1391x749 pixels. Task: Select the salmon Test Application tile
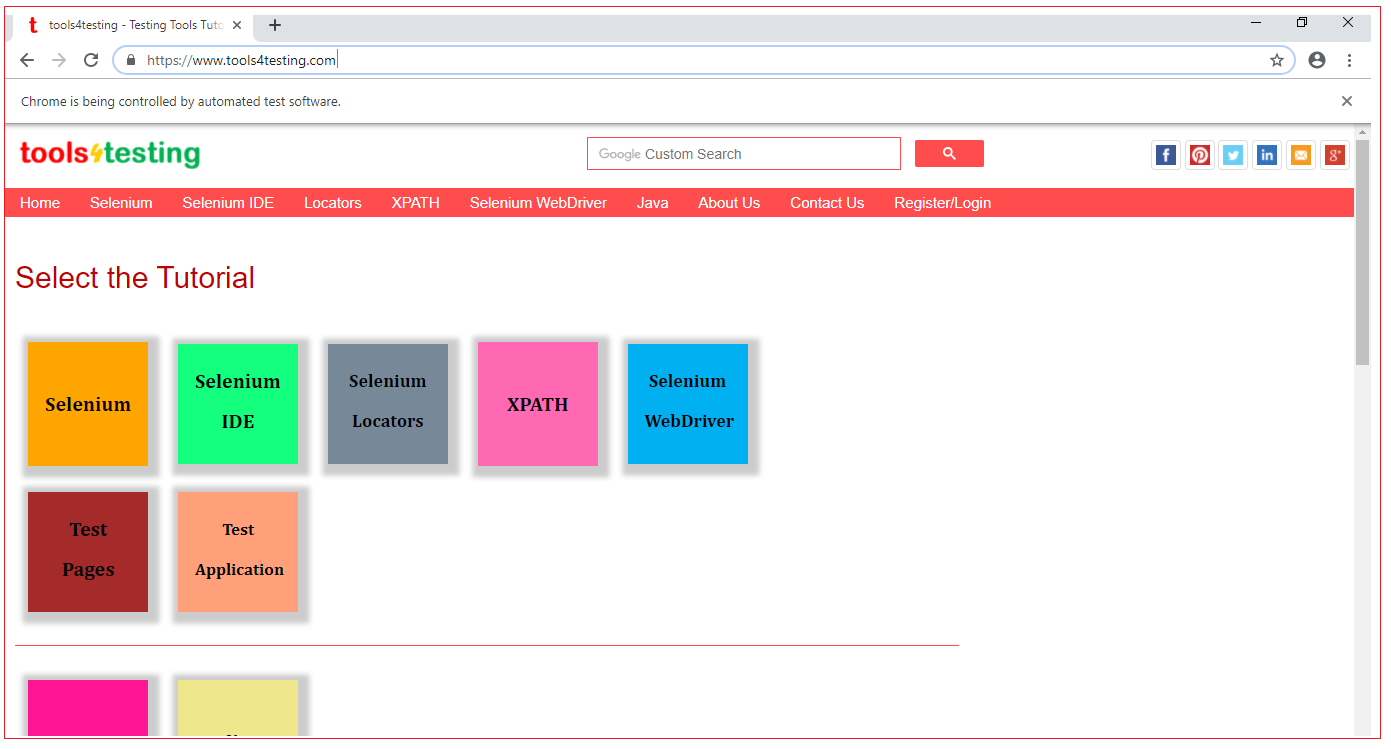238,552
